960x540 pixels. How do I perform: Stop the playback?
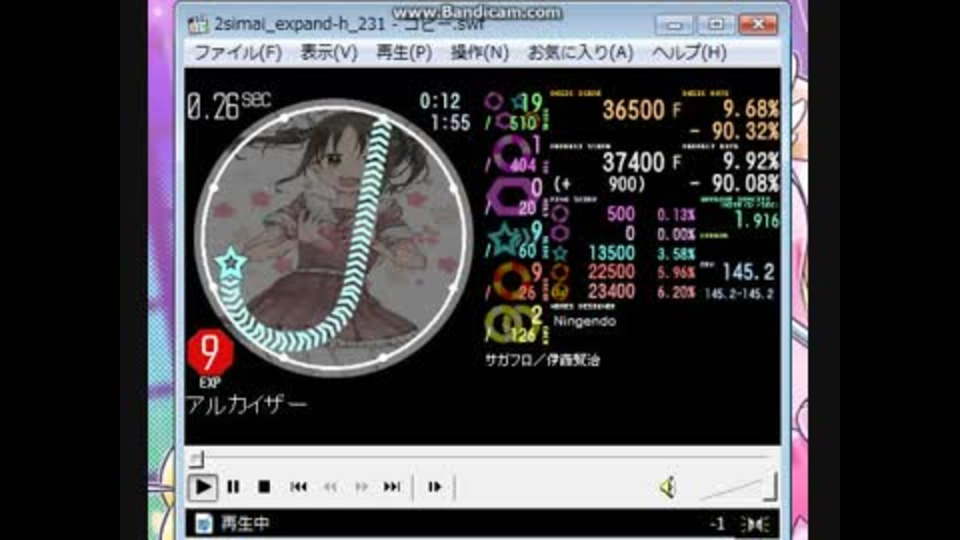[264, 487]
